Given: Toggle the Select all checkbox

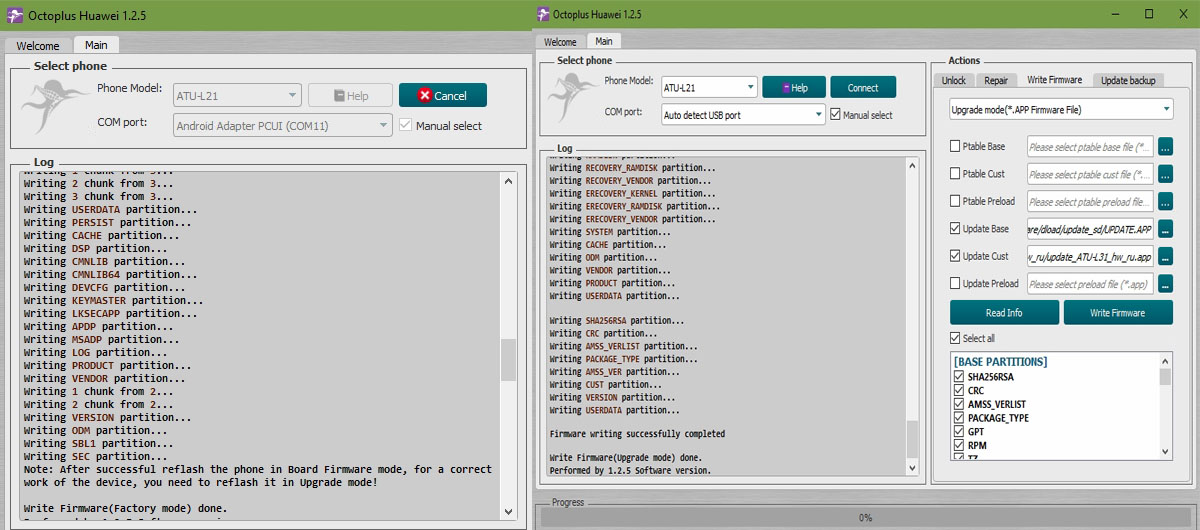Looking at the screenshot, I should click(x=955, y=338).
